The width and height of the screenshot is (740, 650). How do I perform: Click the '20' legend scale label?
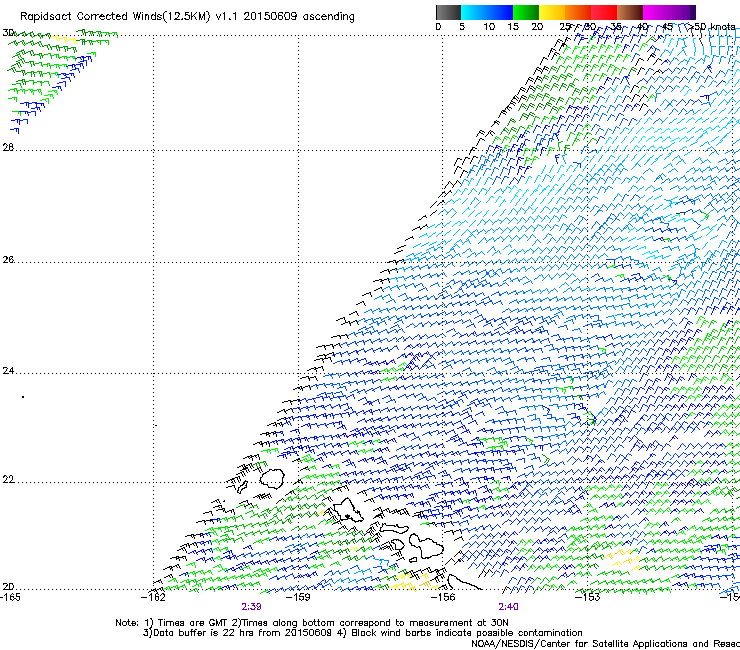click(537, 27)
